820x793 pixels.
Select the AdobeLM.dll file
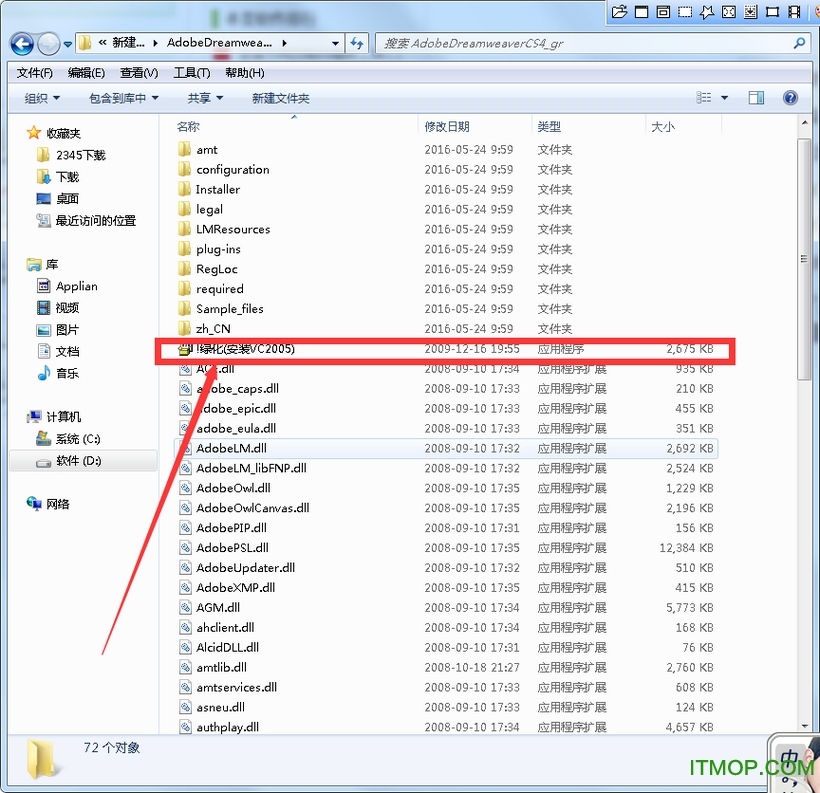pos(445,448)
